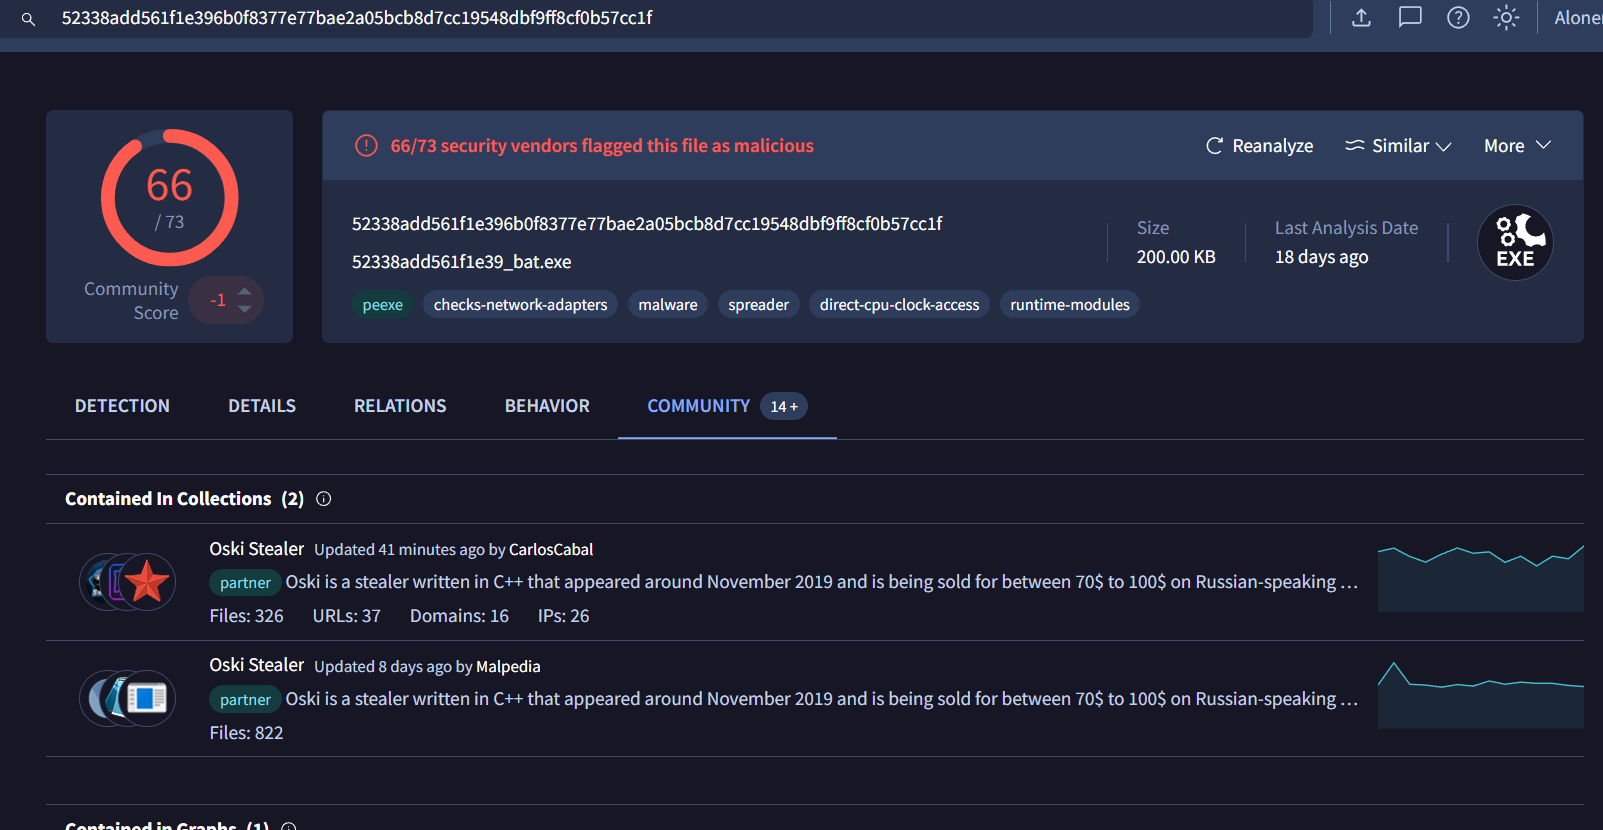The image size is (1603, 830).
Task: Click the search magnifier icon
Action: point(28,19)
